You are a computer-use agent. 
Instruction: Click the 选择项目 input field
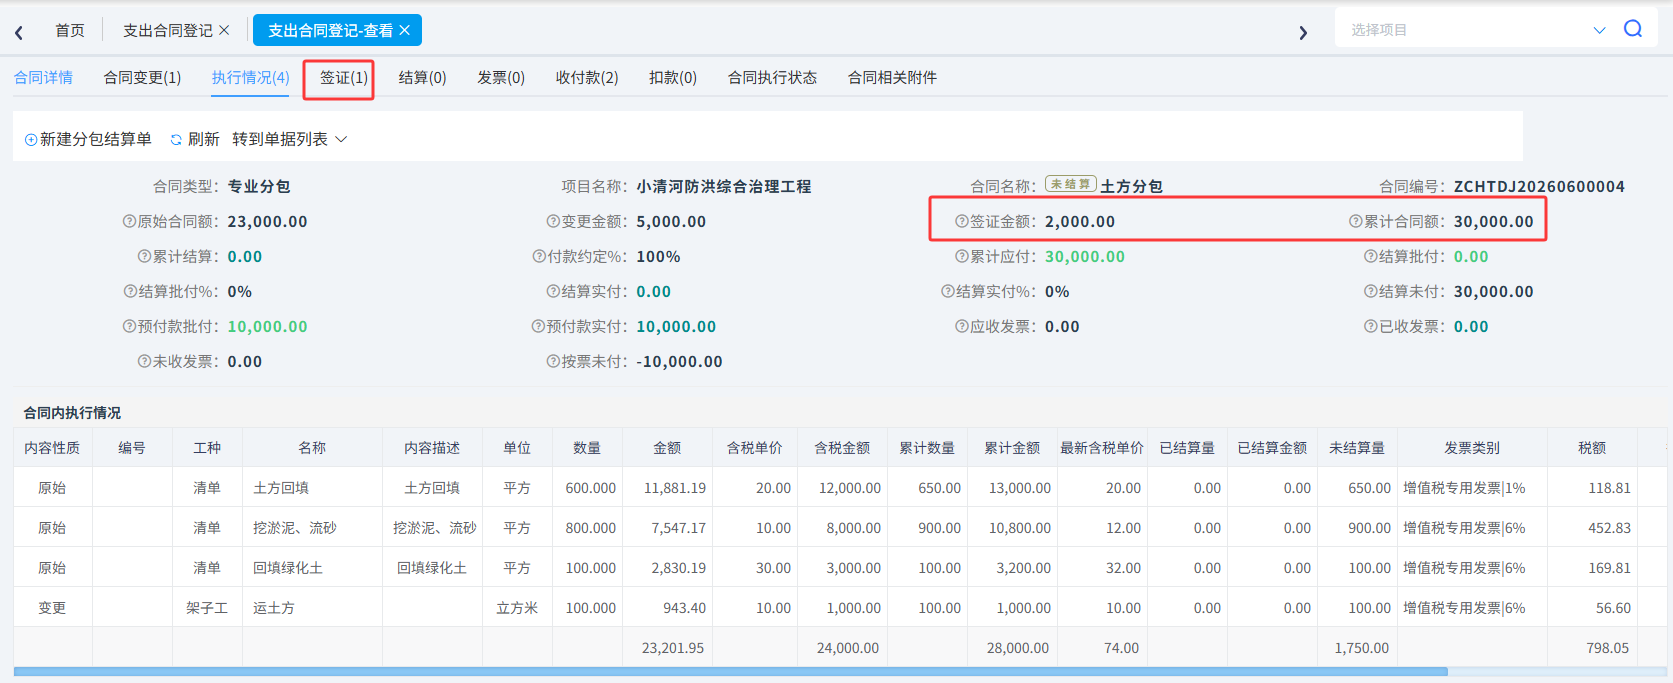(1465, 30)
